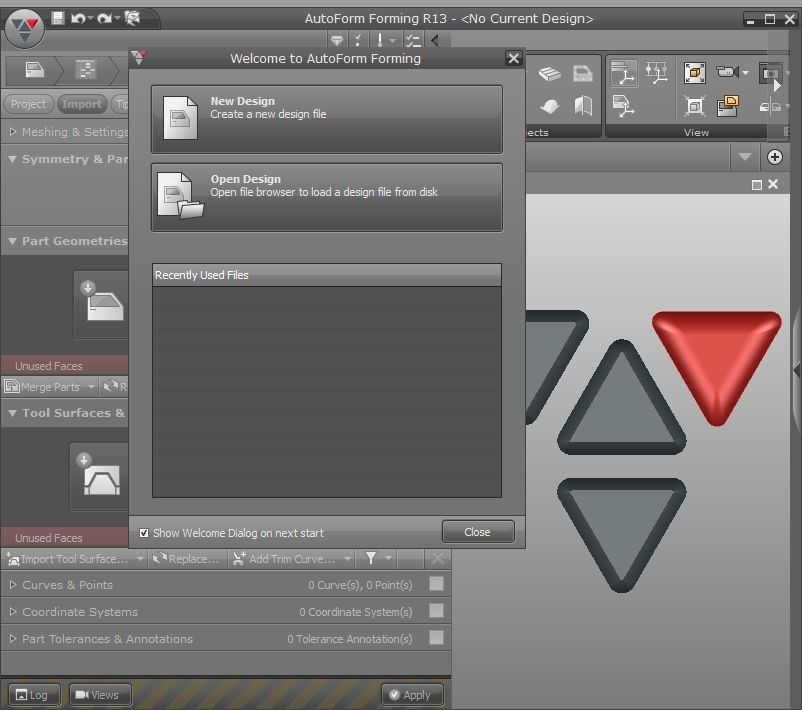The height and width of the screenshot is (710, 802).
Task: Click the part geometry import icon
Action: pos(103,304)
